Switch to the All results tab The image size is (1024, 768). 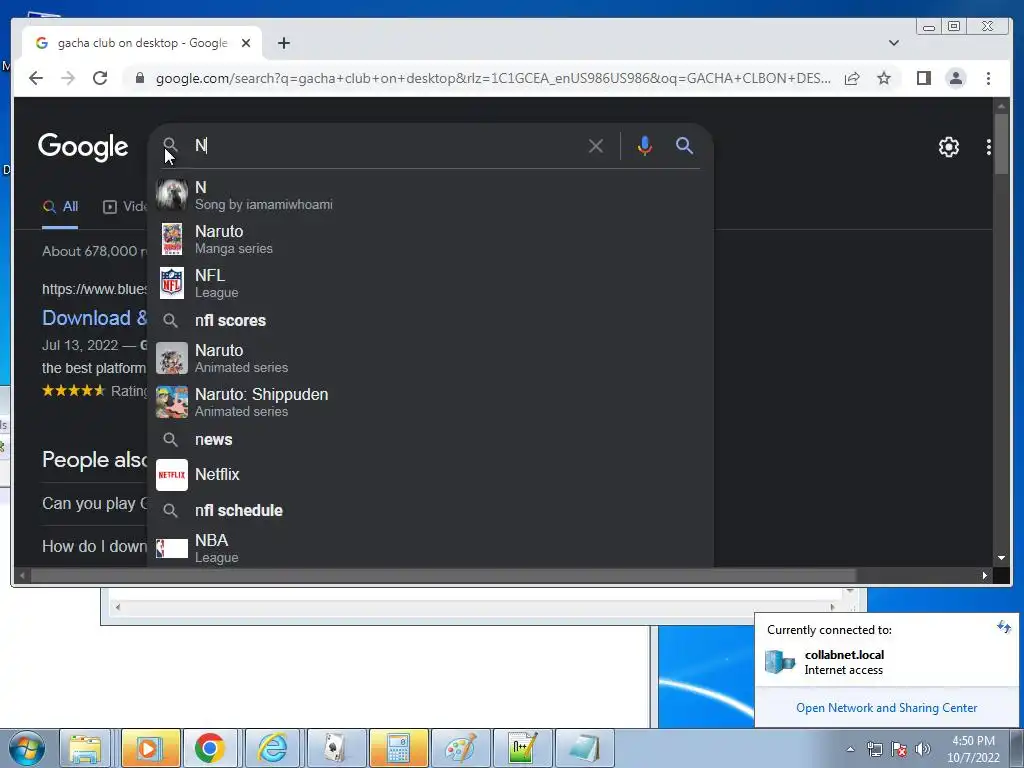(x=60, y=207)
